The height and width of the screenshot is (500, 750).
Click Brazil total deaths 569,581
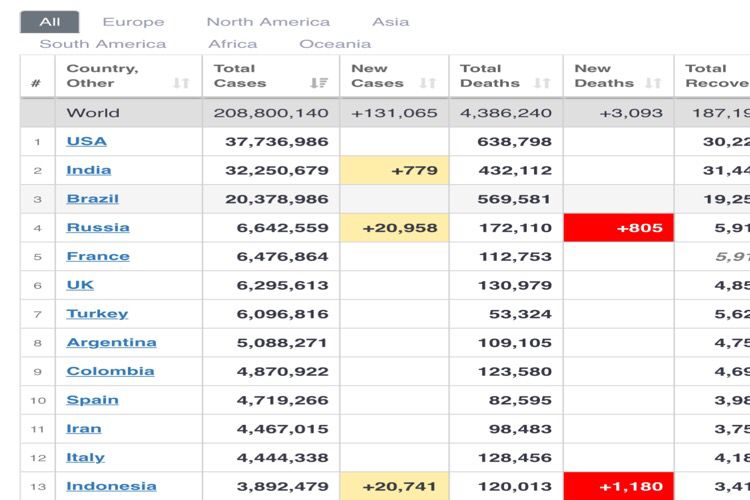pos(514,199)
